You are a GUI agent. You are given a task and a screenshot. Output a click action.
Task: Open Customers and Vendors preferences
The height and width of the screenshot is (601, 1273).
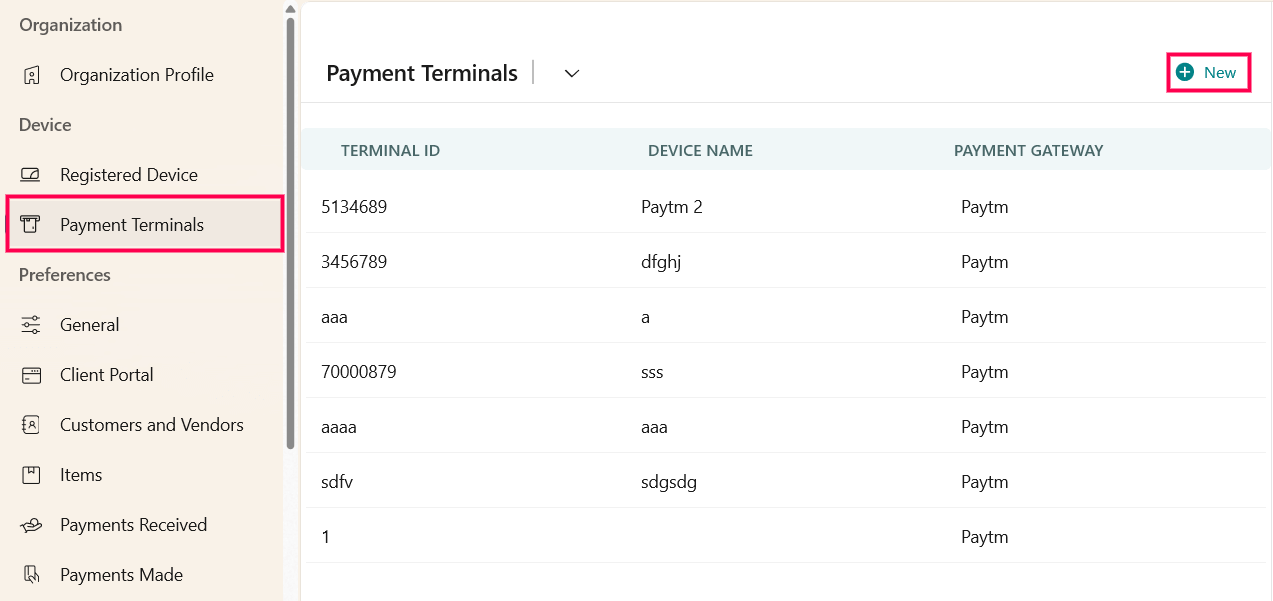click(x=151, y=425)
